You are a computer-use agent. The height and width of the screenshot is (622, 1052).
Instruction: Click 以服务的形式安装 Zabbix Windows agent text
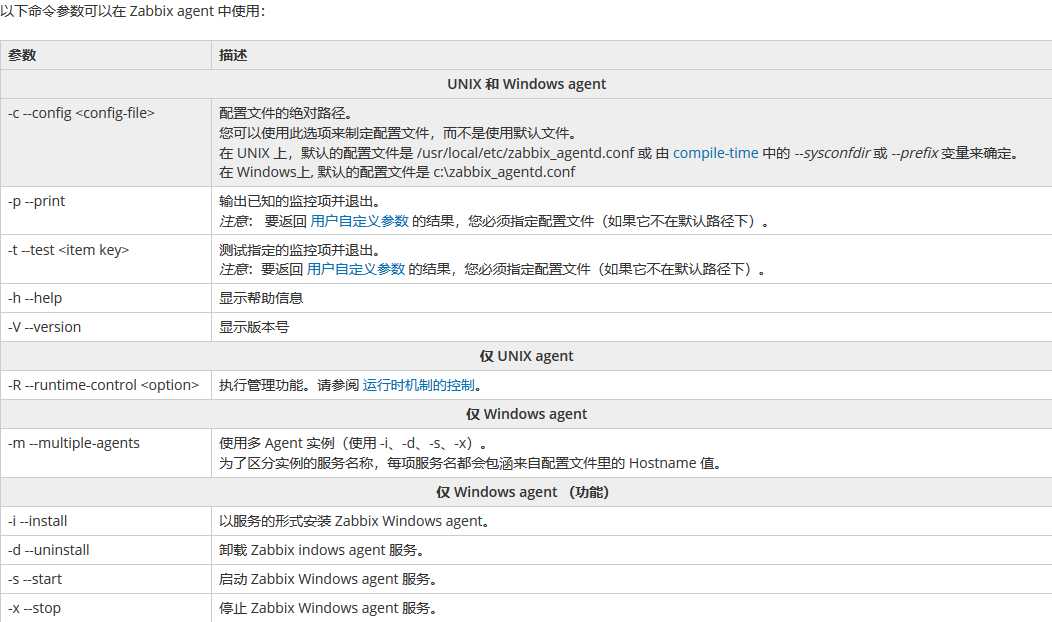(354, 521)
